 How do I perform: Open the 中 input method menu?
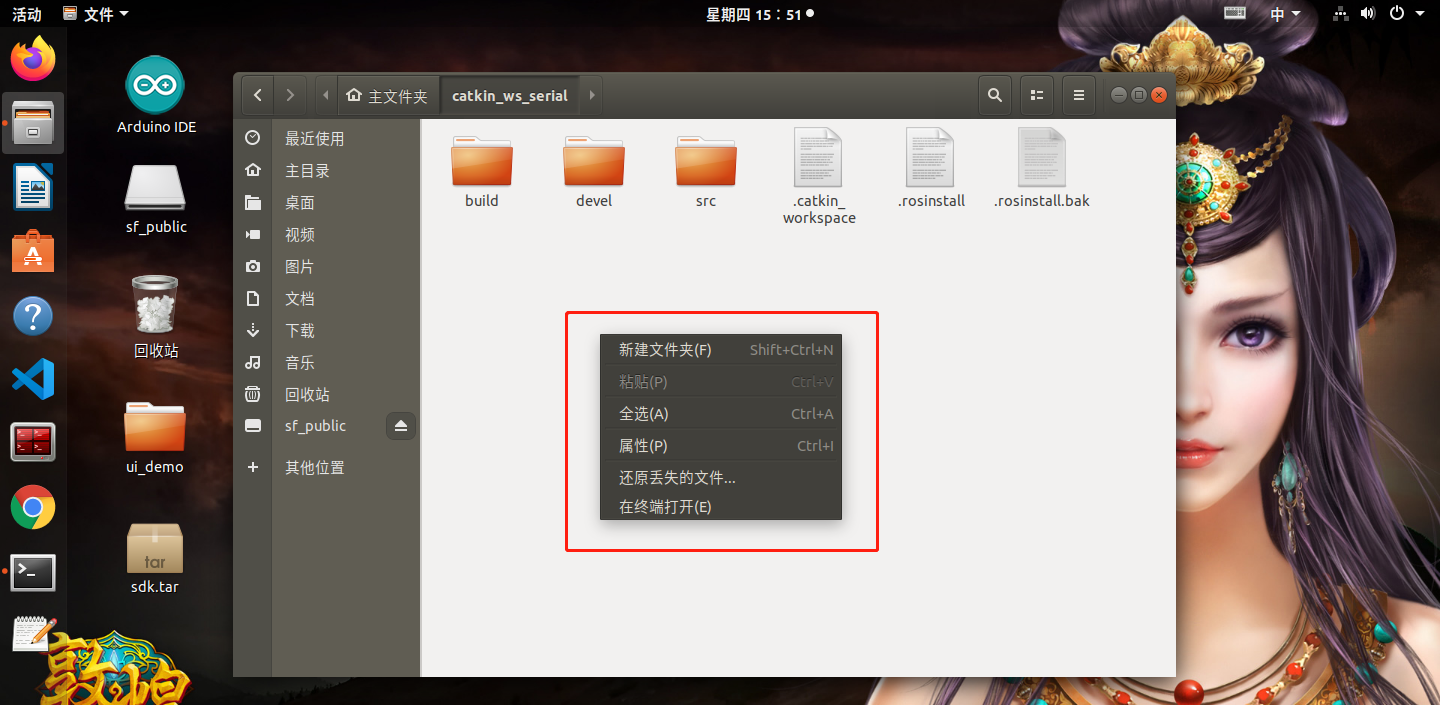tap(1285, 14)
